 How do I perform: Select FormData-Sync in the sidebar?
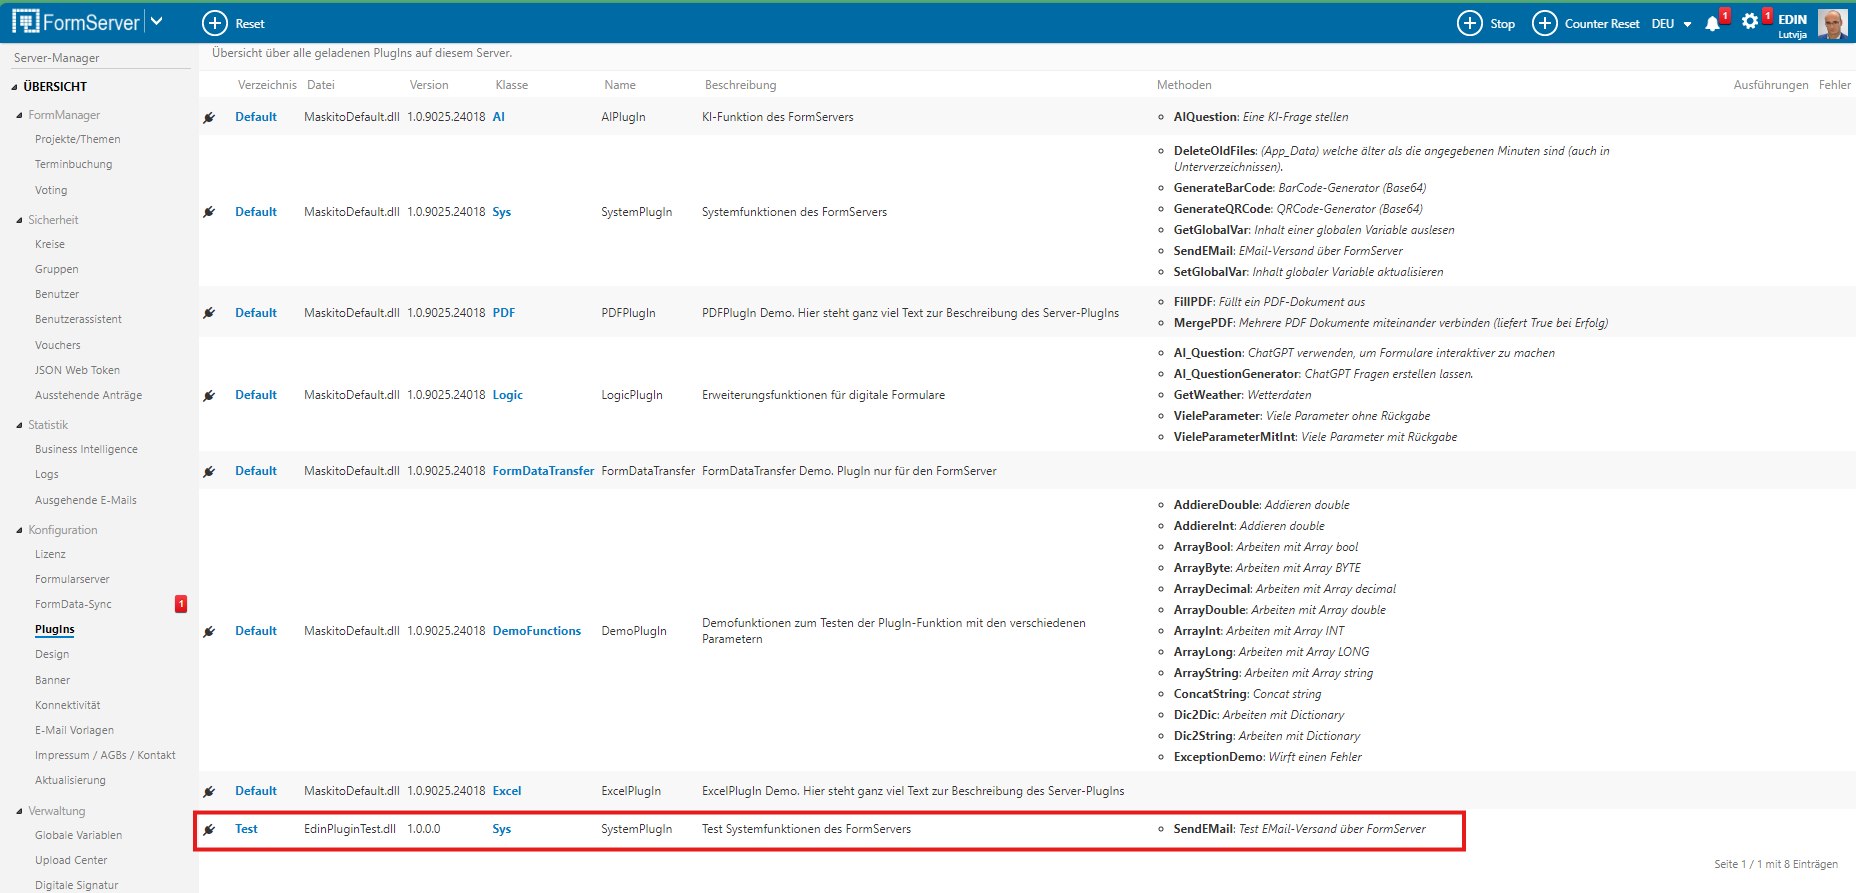point(73,604)
